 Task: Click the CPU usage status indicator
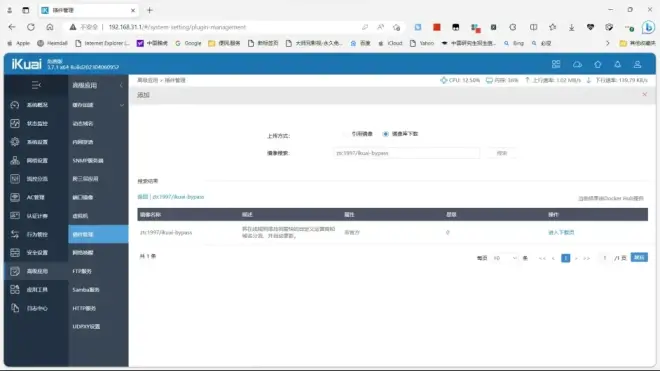click(x=460, y=80)
